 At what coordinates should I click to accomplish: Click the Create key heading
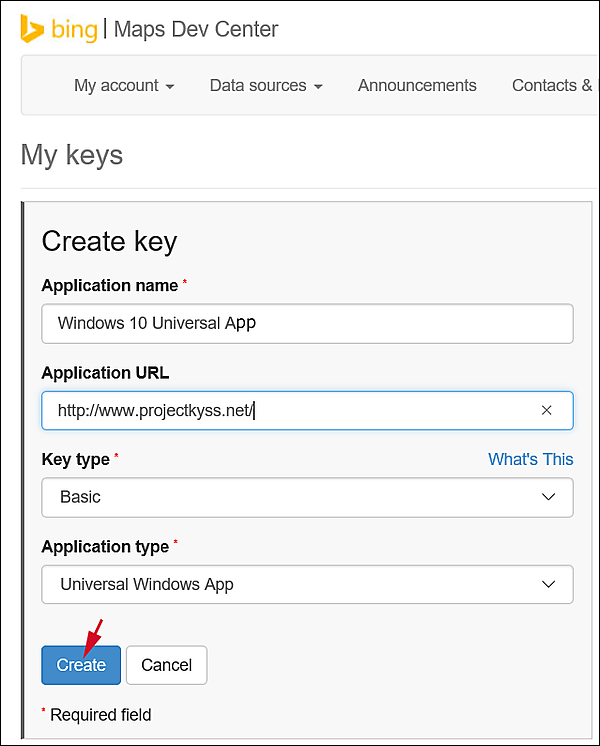[x=109, y=241]
